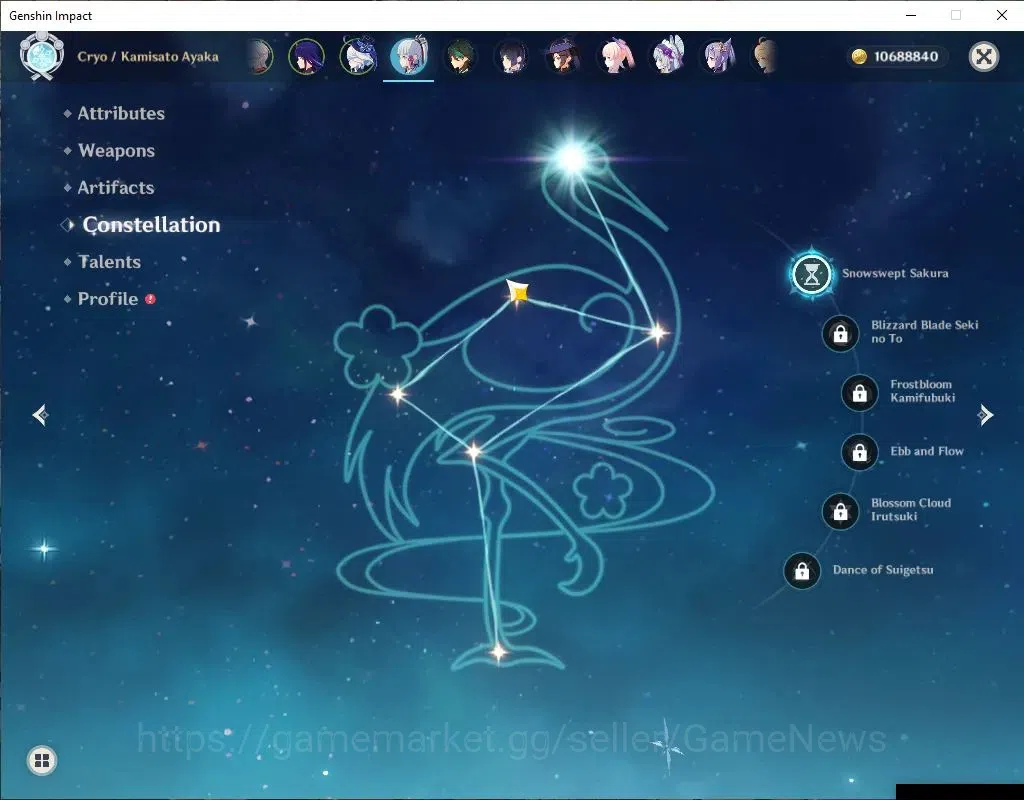
Task: Click the star node beside the upper flower
Action: click(x=397, y=394)
